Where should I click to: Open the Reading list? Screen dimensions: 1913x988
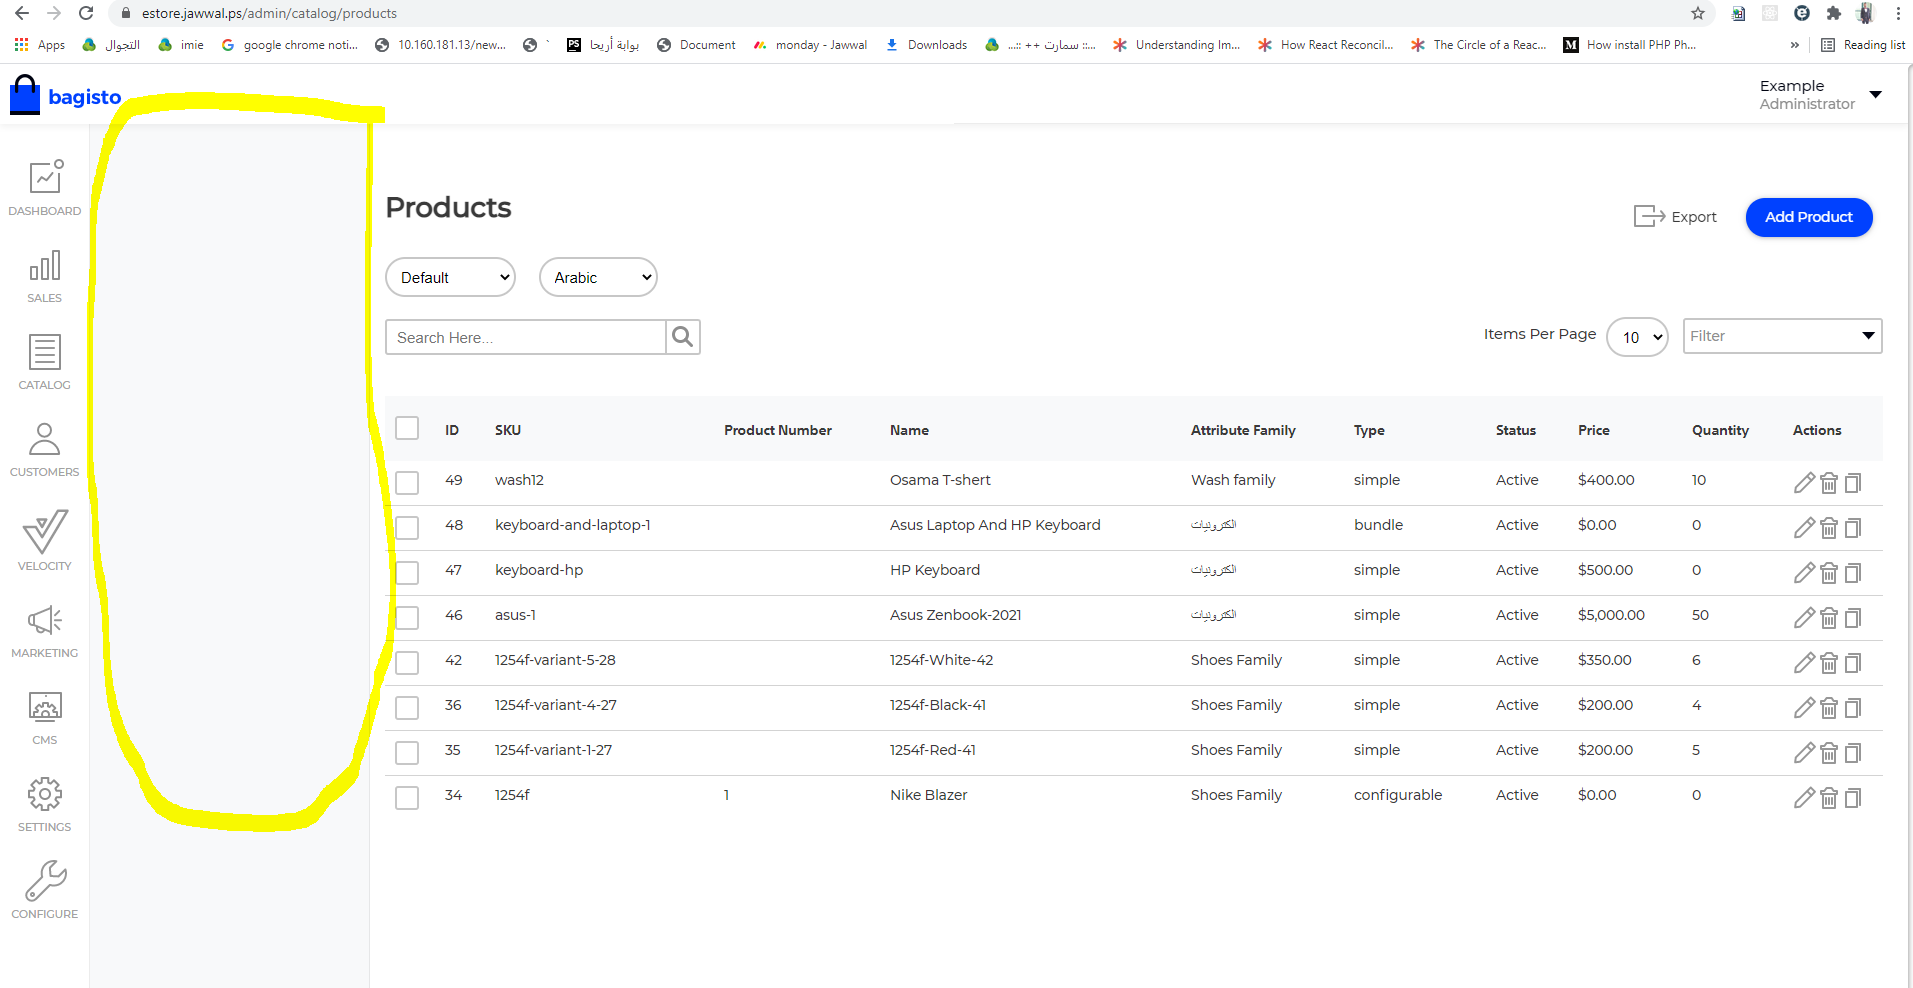[x=1863, y=45]
